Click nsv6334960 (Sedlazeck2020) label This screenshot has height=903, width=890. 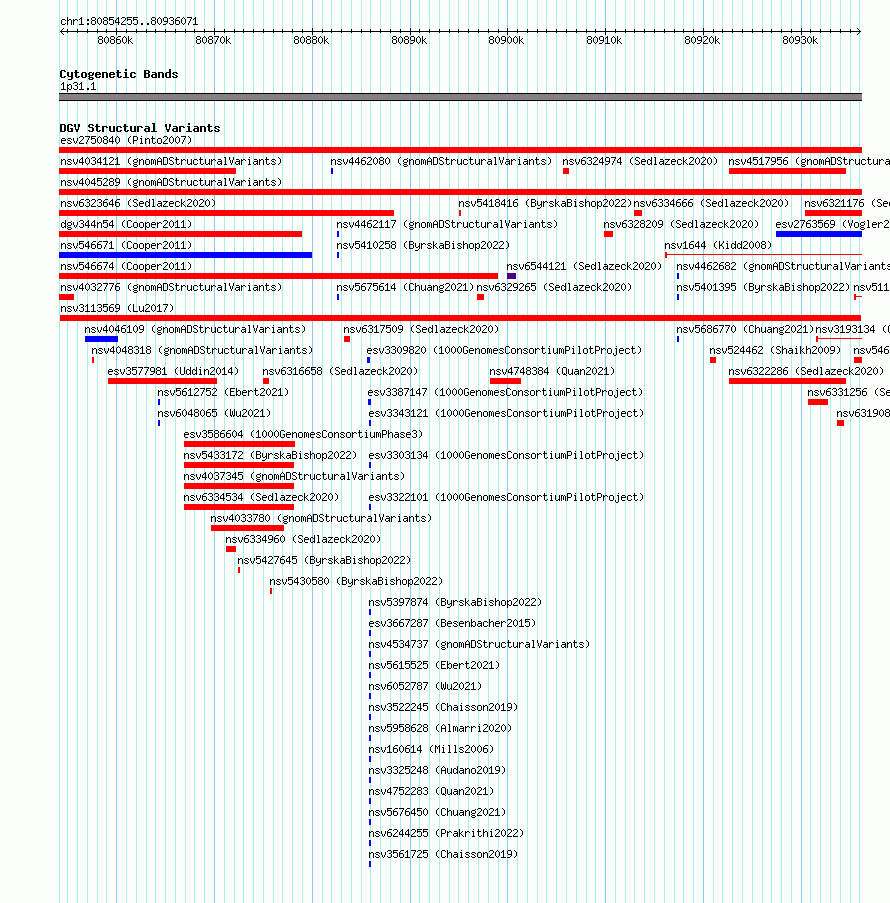pos(303,540)
